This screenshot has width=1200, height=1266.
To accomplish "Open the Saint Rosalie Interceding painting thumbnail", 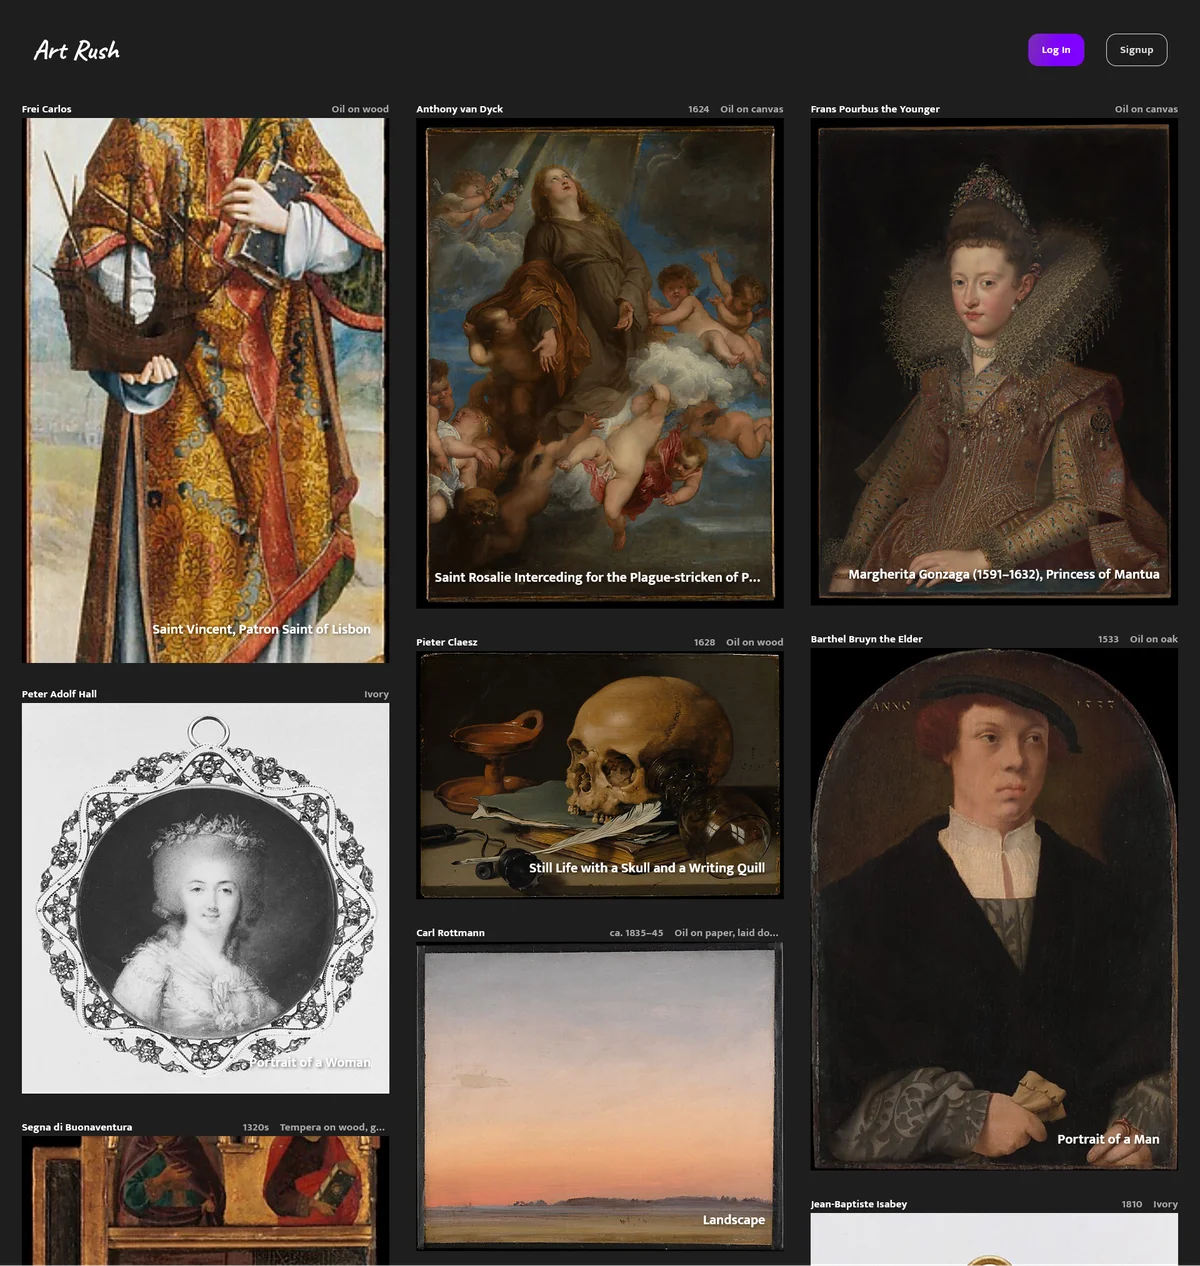I will (600, 363).
